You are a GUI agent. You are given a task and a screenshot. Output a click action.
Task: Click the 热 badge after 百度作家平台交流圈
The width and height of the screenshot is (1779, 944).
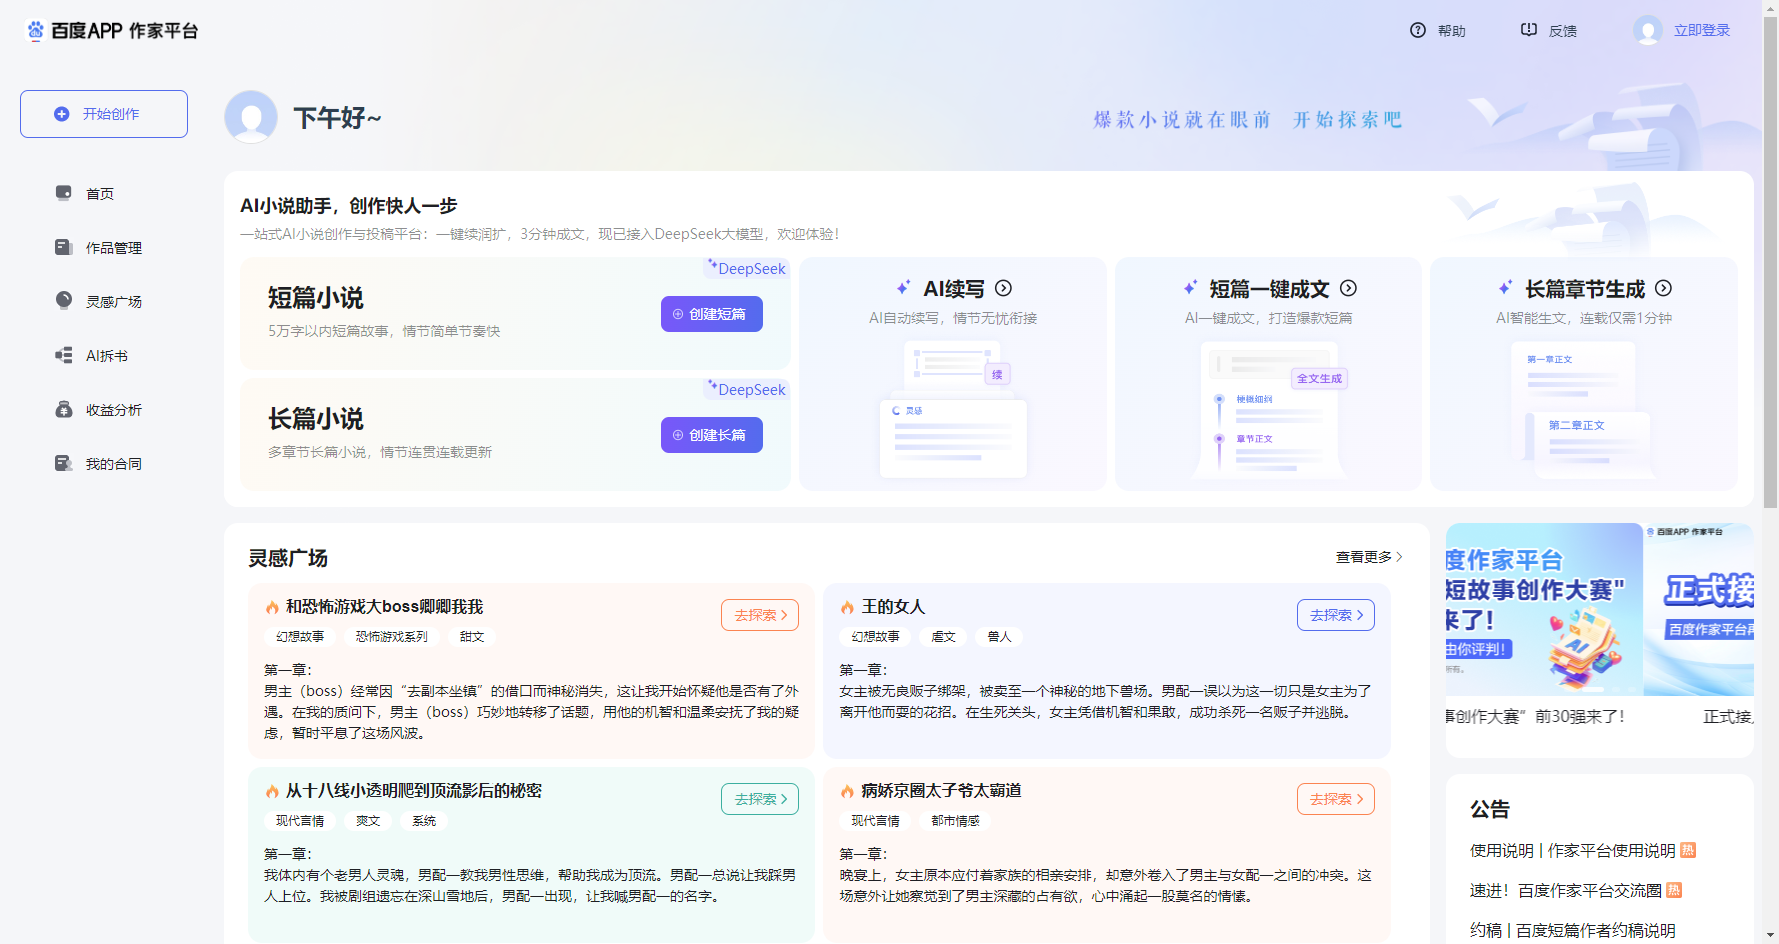(1674, 890)
